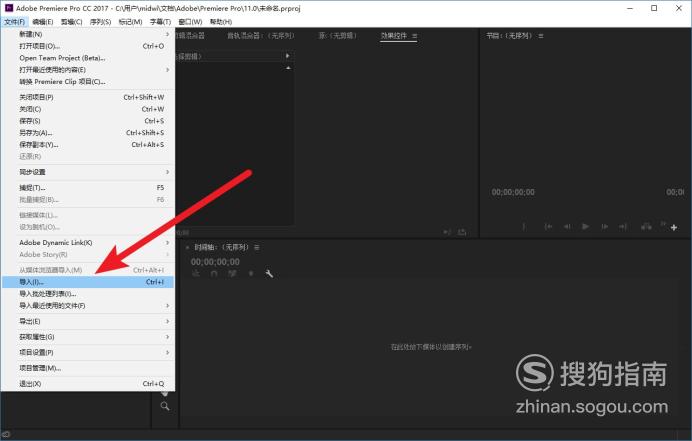692x441 pixels.
Task: Click the play arrow in effect controls
Action: coord(287,56)
